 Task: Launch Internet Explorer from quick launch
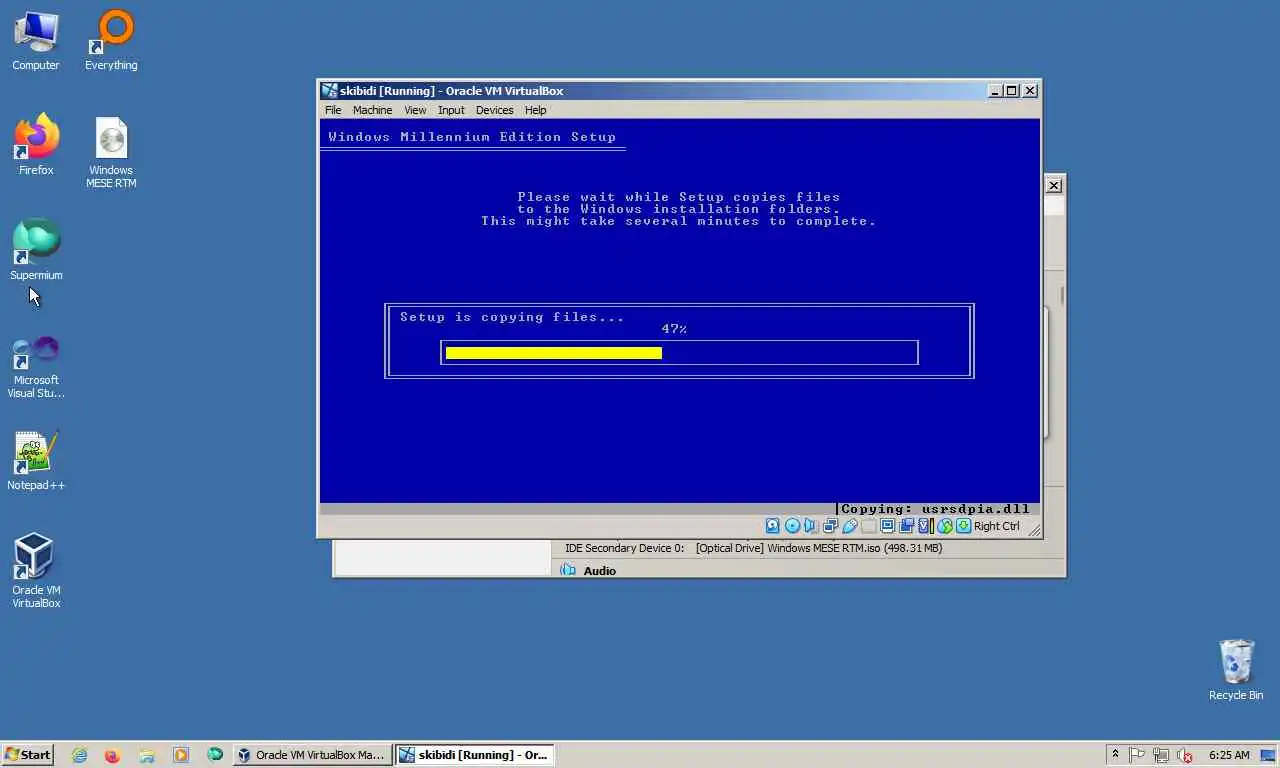pyautogui.click(x=79, y=755)
